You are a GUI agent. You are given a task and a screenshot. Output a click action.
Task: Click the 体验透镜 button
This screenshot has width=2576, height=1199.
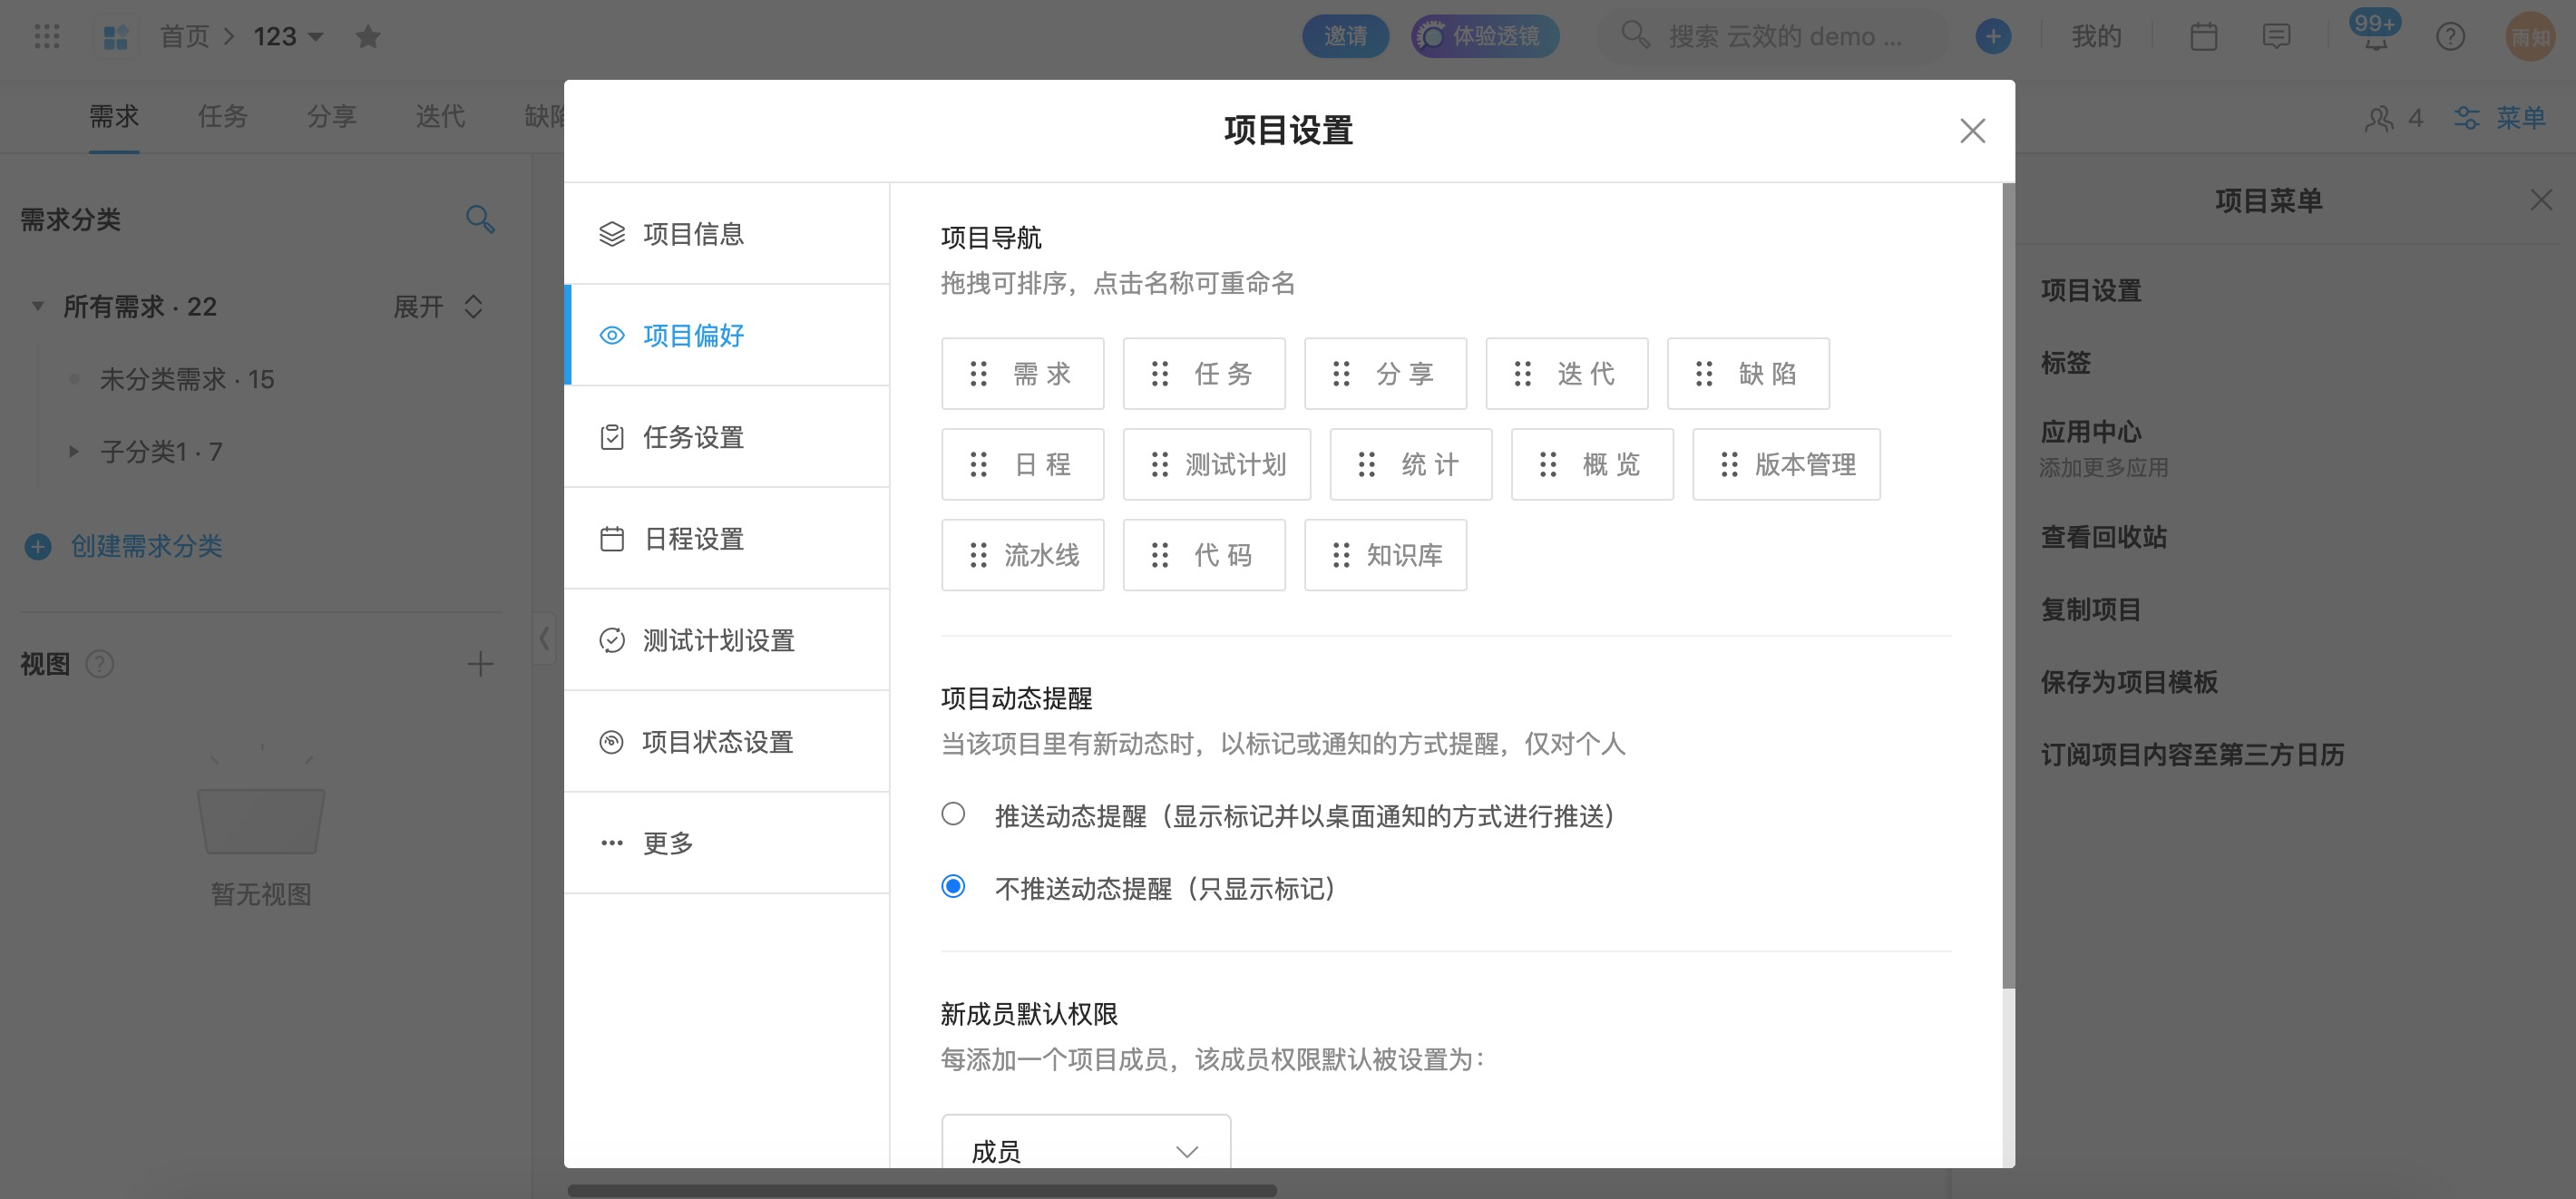1485,37
